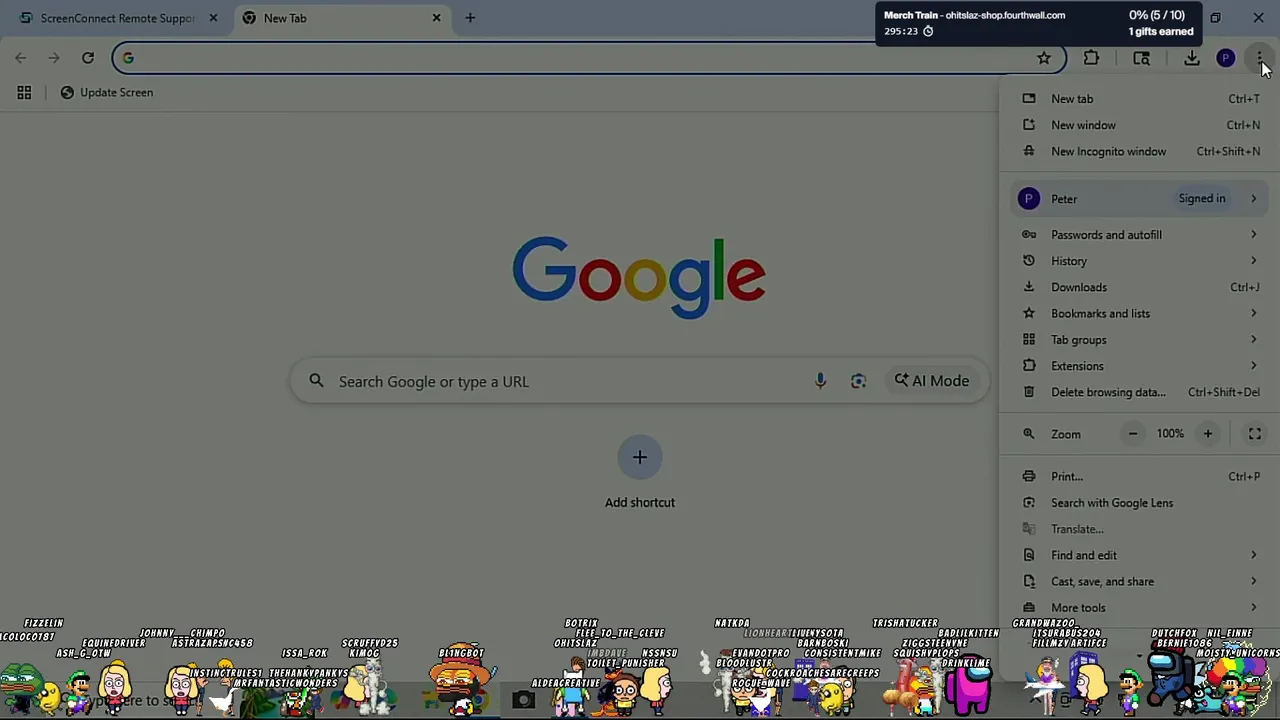Click the back navigation arrow
1280x720 pixels.
click(x=21, y=58)
